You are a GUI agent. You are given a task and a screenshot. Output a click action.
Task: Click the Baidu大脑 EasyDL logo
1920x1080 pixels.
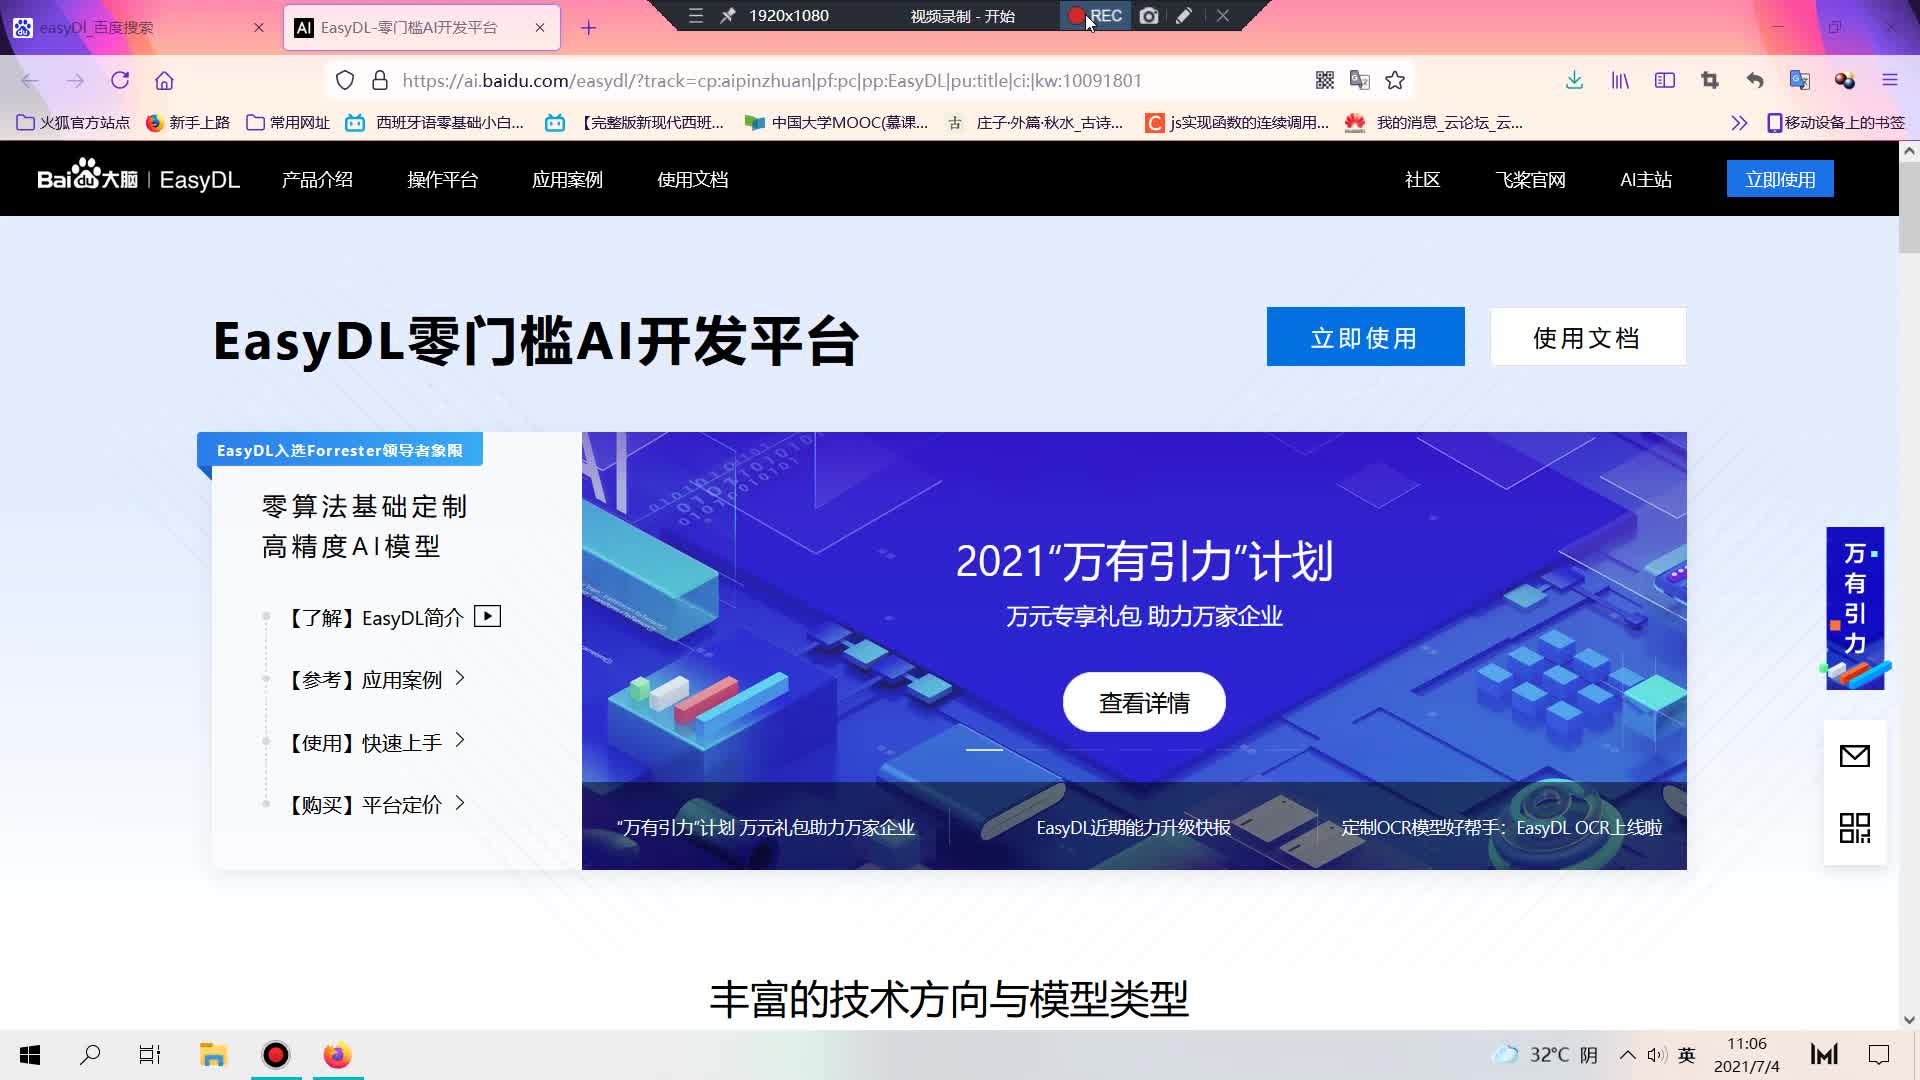[138, 178]
